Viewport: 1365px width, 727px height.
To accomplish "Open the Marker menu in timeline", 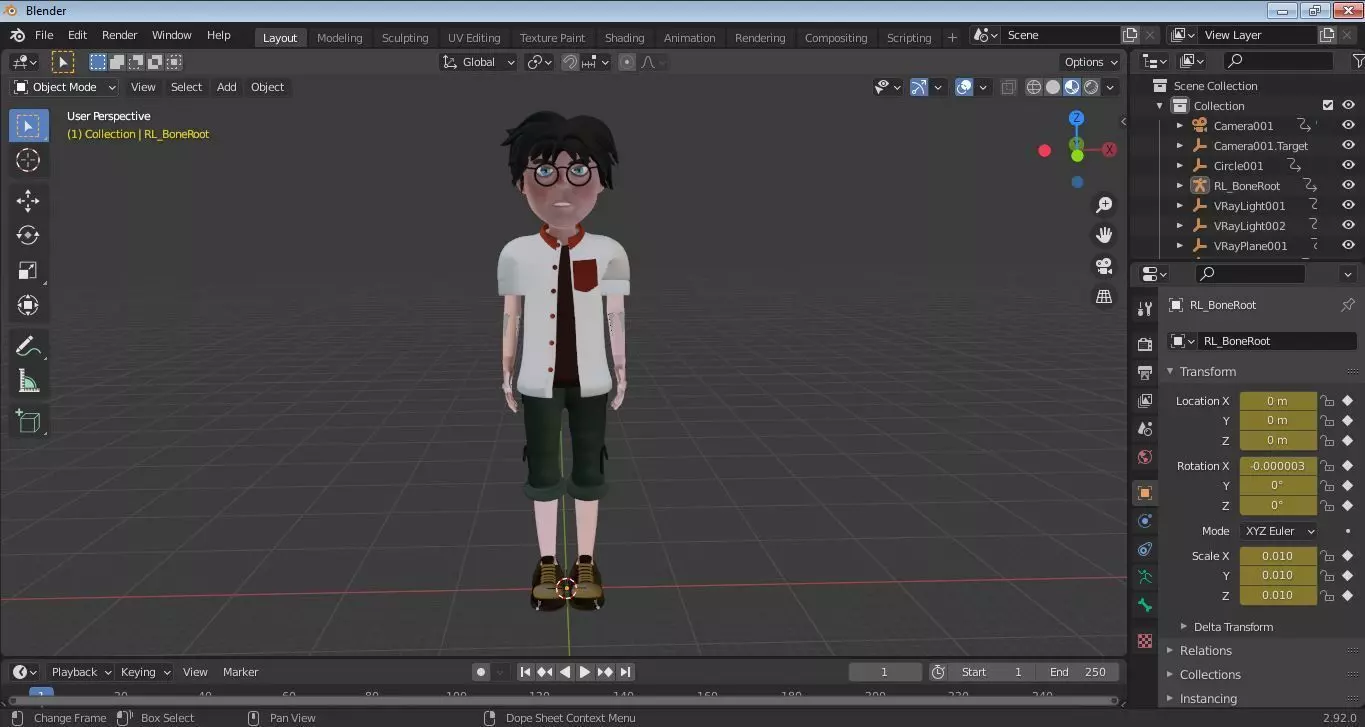I will tap(240, 672).
